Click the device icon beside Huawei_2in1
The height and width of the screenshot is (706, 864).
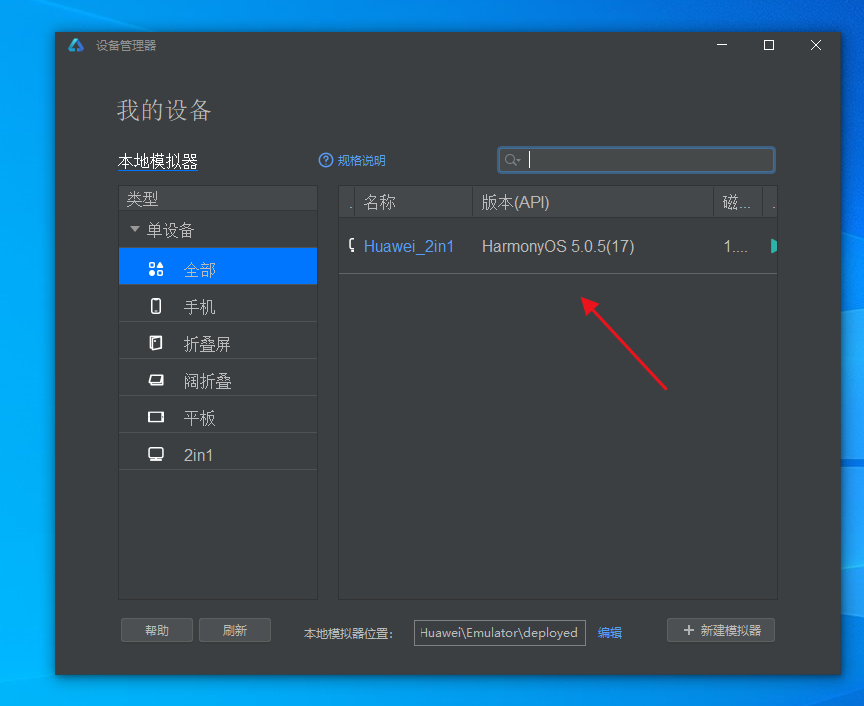tap(351, 245)
